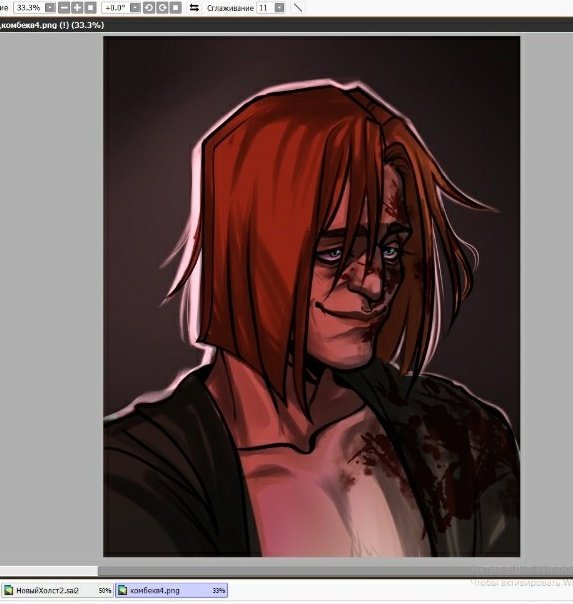
Task: Rotate canvas clockwise
Action: tap(162, 8)
